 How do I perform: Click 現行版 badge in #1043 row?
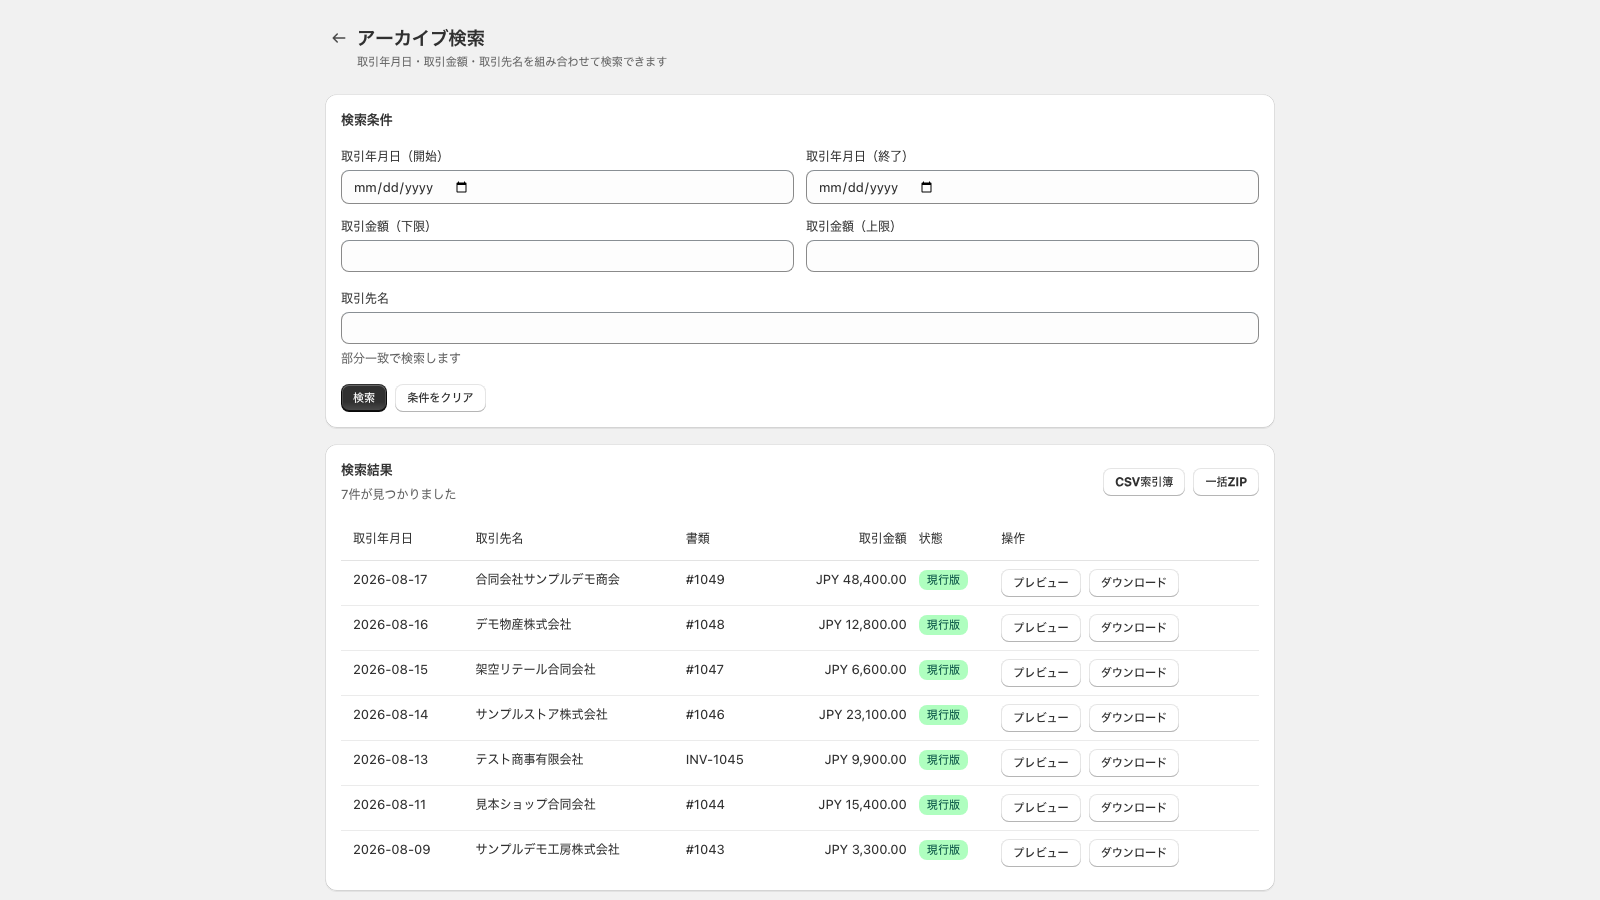point(943,850)
